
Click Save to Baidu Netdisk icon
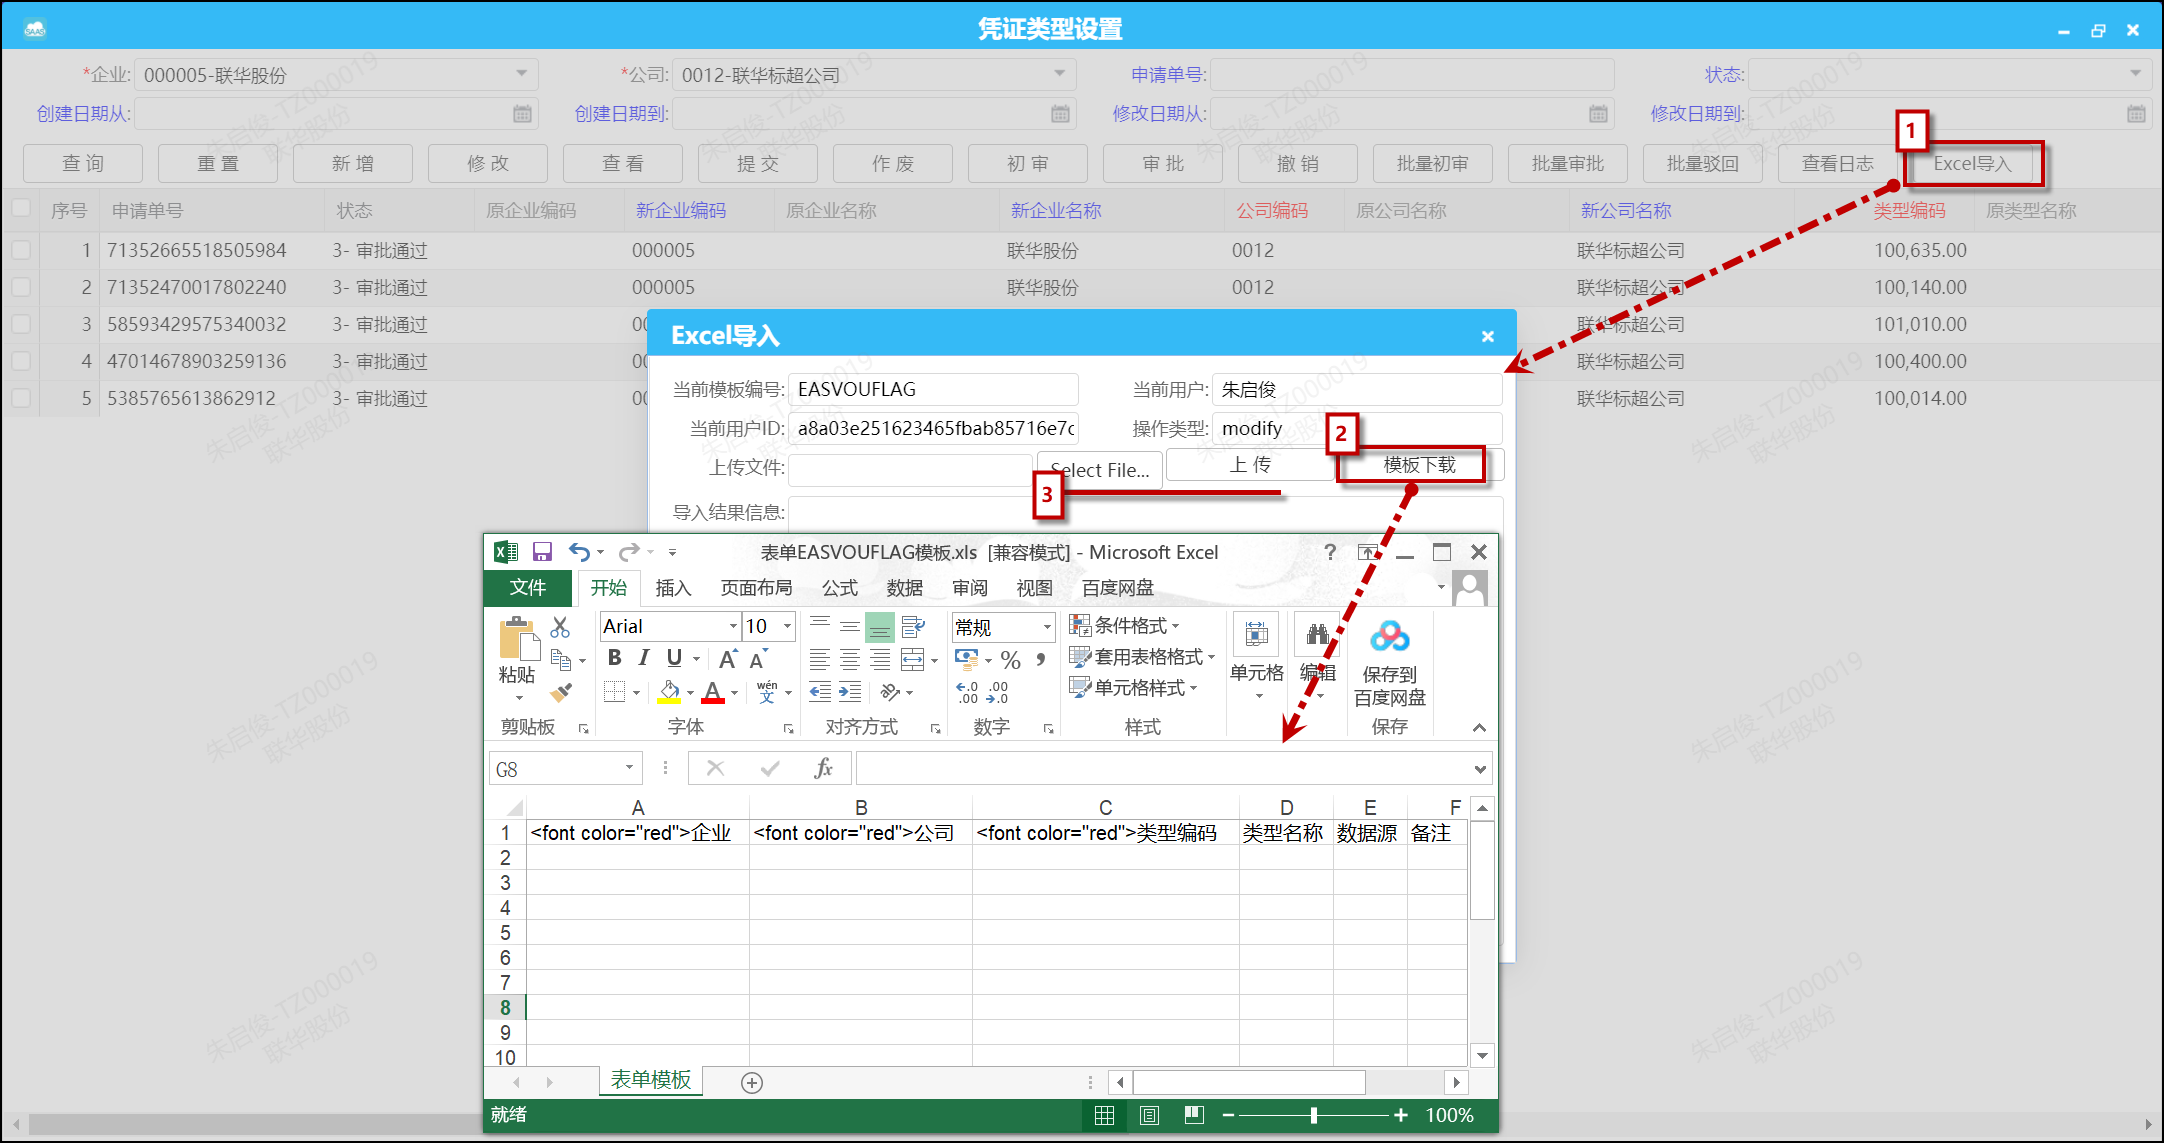click(1389, 636)
